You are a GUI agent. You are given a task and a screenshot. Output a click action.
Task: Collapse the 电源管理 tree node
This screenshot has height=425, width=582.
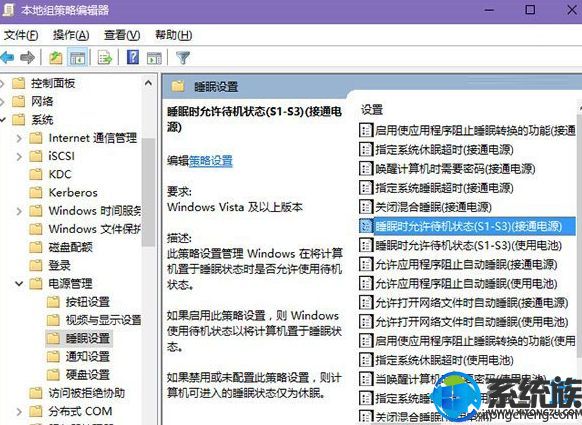pos(19,284)
